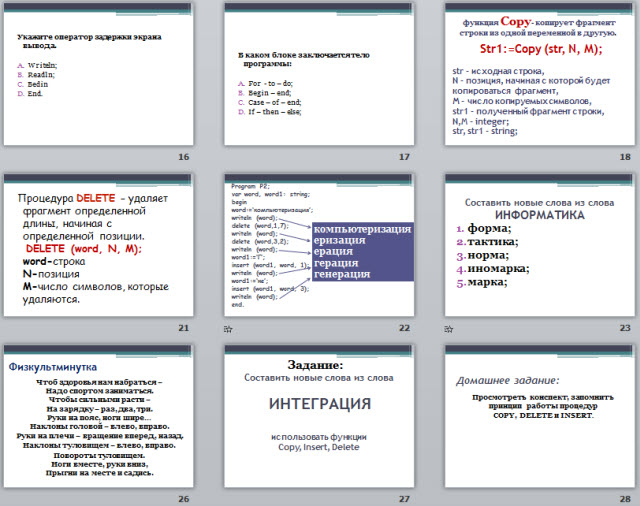640x506 pixels.
Task: Click the animation star icon under slide 22
Action: click(229, 328)
